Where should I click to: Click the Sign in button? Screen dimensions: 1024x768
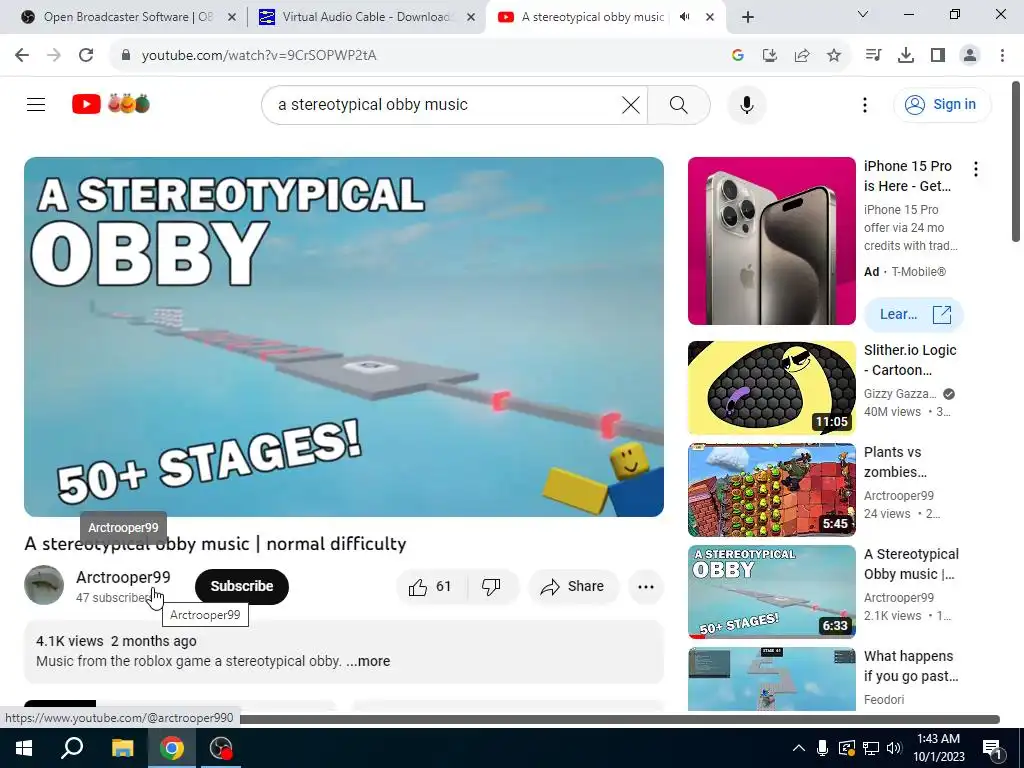click(x=942, y=104)
